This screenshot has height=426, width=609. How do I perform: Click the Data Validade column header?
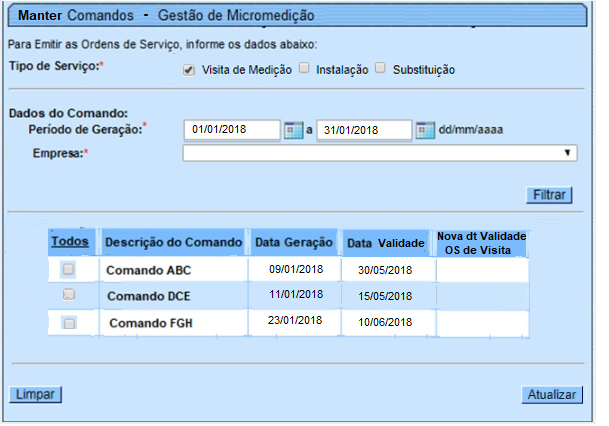386,243
